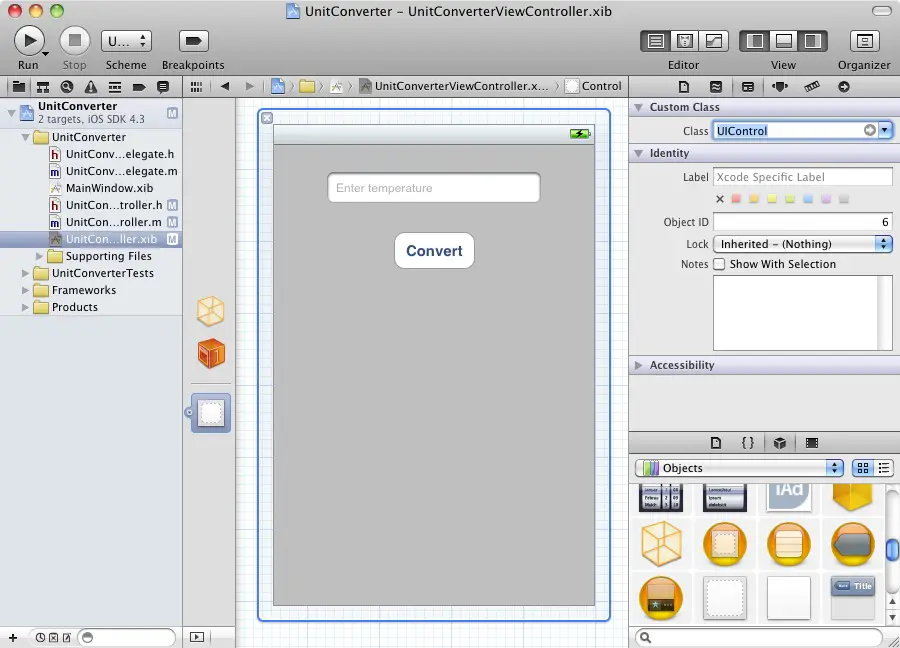Select MainWindow.xib in the project navigator
This screenshot has height=648, width=900.
point(108,188)
